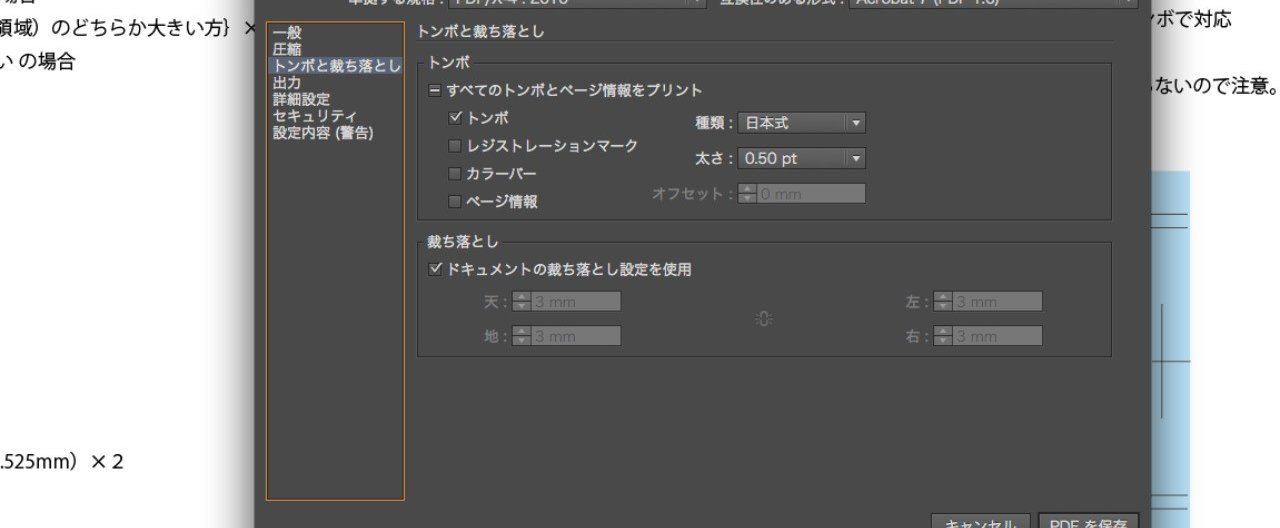
Task: Select トンボと裁ち落とし in the list
Action: coord(336,66)
